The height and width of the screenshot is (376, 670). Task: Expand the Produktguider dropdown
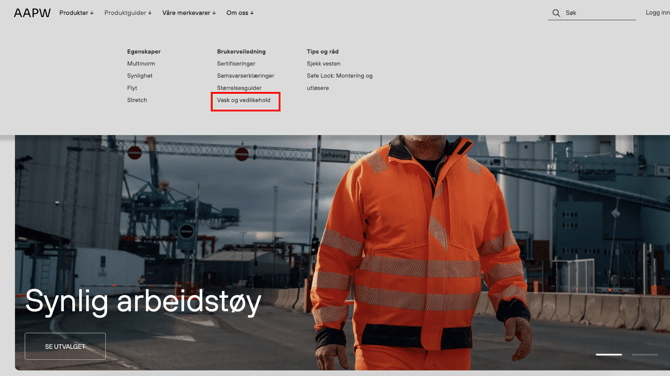128,13
